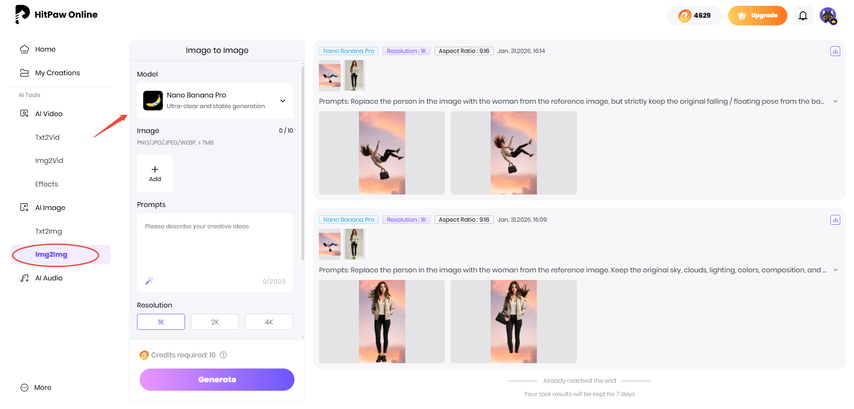Click the download icon on first result
The image size is (854, 409).
click(x=835, y=51)
